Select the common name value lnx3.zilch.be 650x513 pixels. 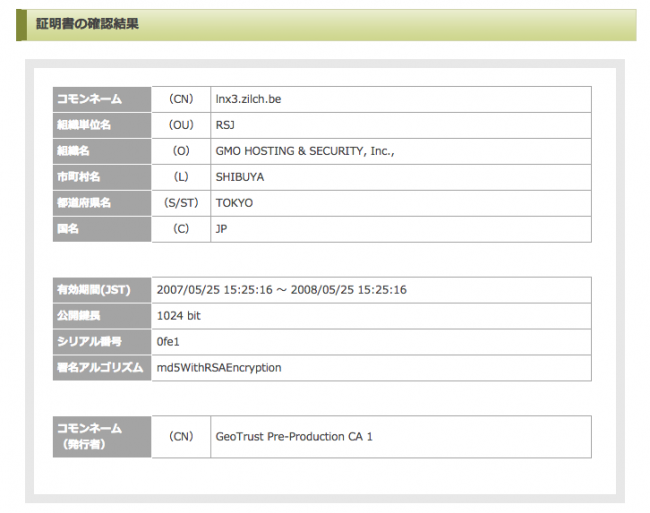[x=248, y=99]
